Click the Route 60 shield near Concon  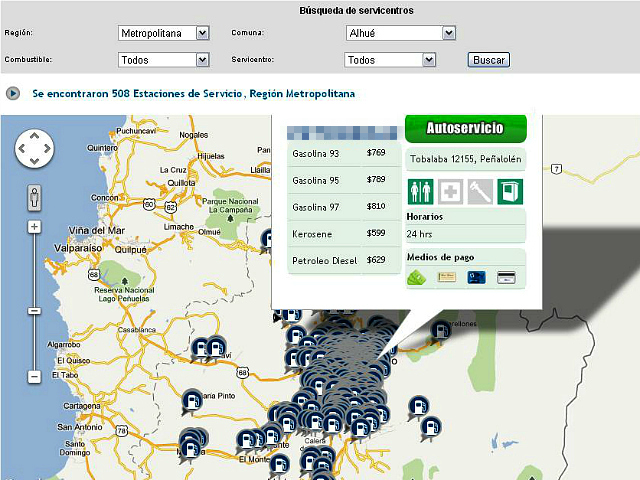click(x=149, y=204)
